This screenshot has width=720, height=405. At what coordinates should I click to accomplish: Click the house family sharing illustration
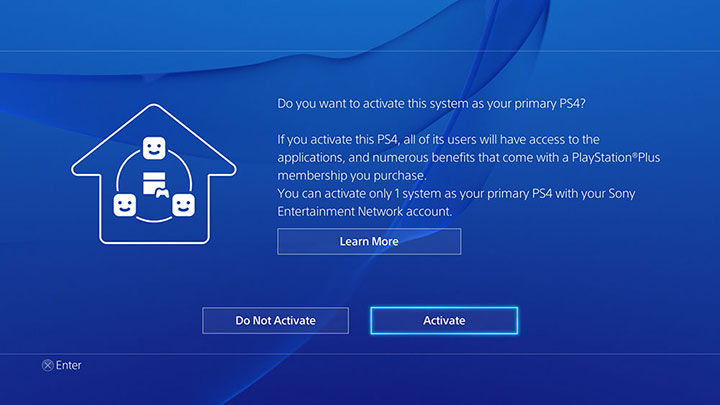[x=154, y=174]
